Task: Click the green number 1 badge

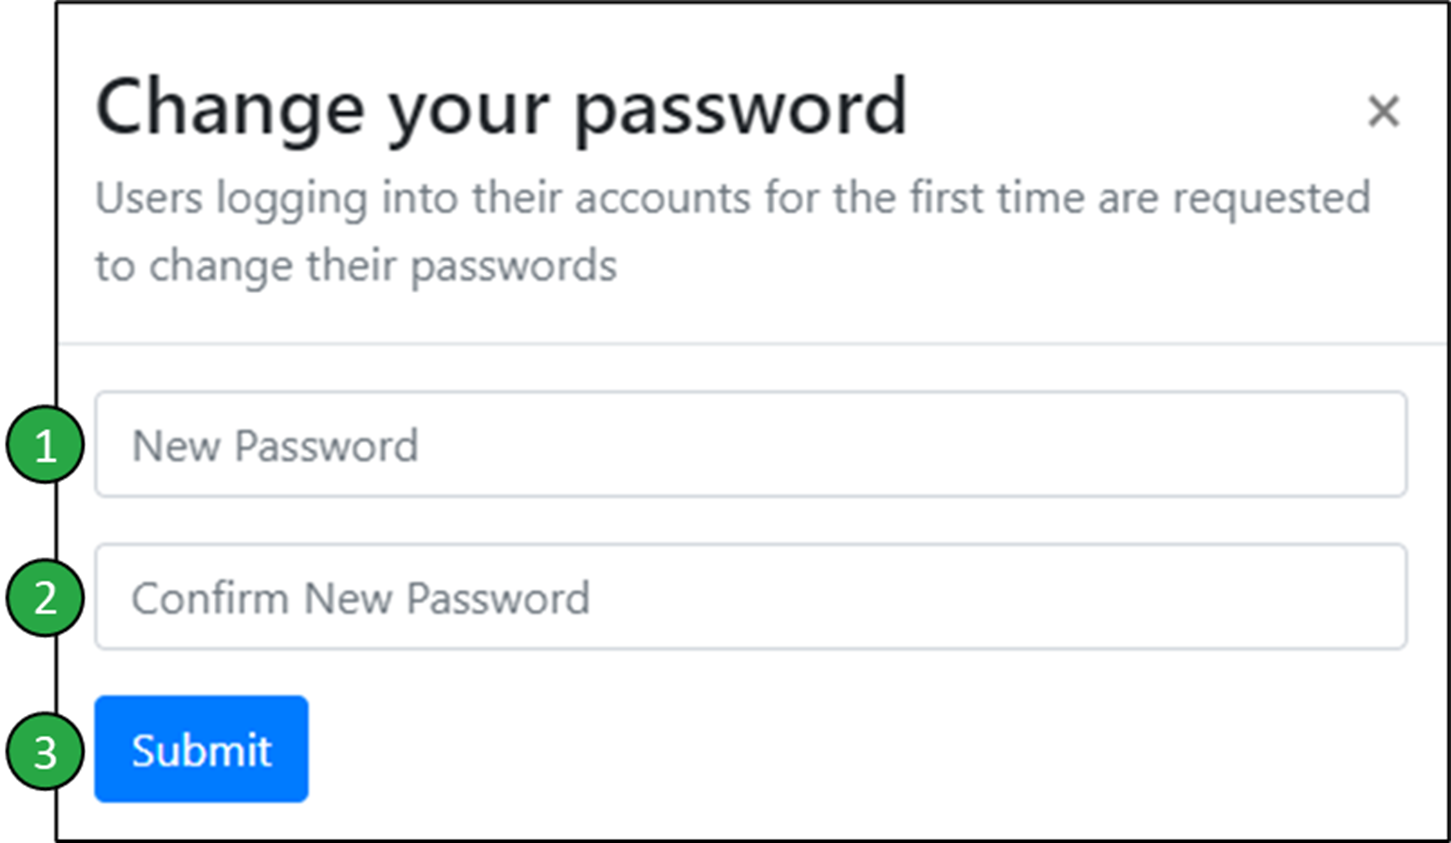Action: 45,445
